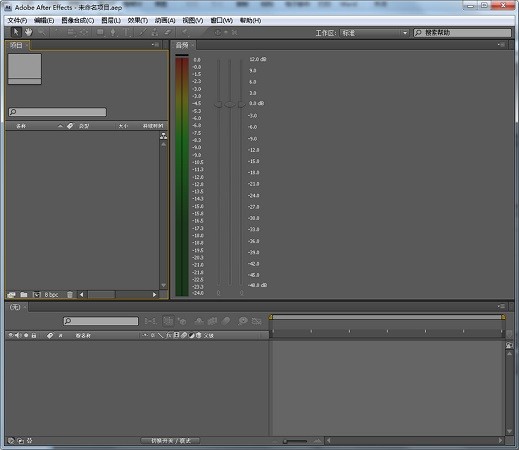
Task: Select the arrow Selection tool
Action: [16, 32]
